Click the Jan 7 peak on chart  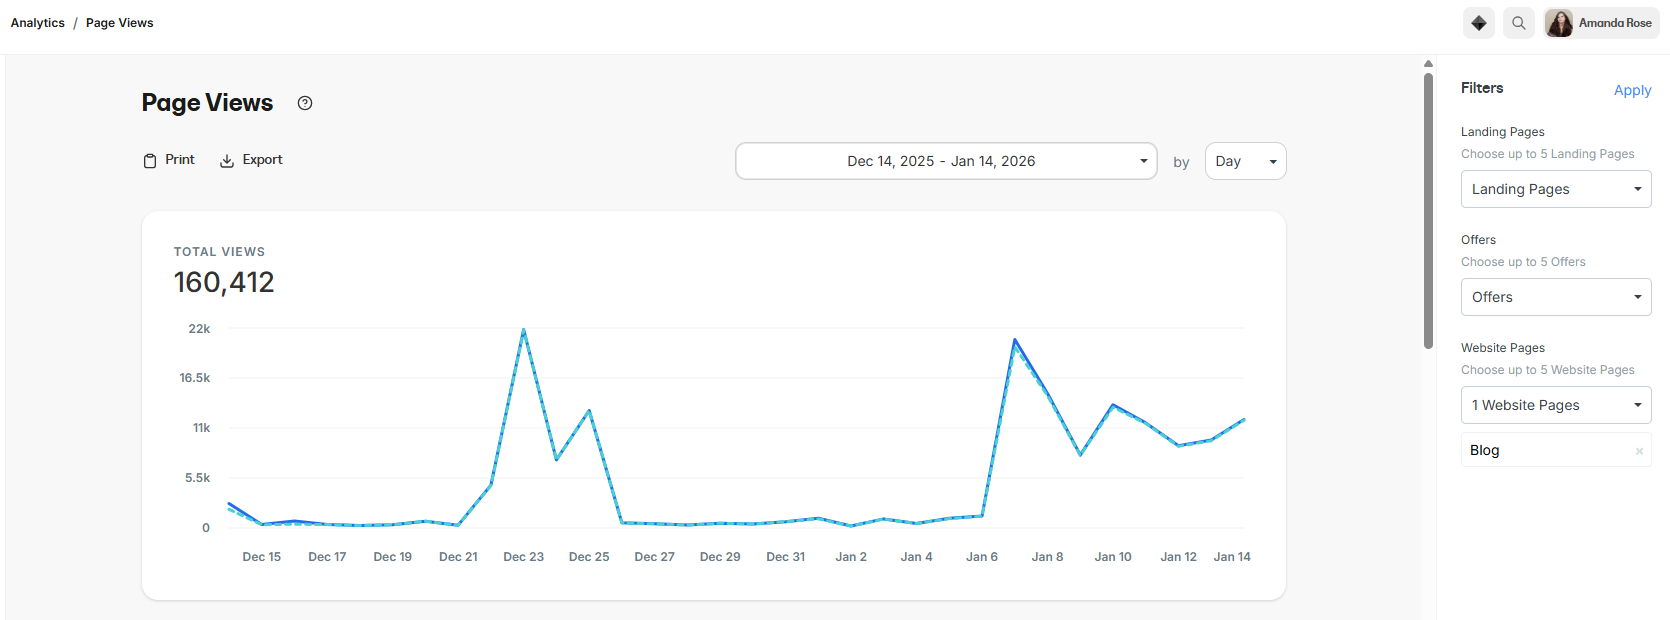click(x=1015, y=340)
